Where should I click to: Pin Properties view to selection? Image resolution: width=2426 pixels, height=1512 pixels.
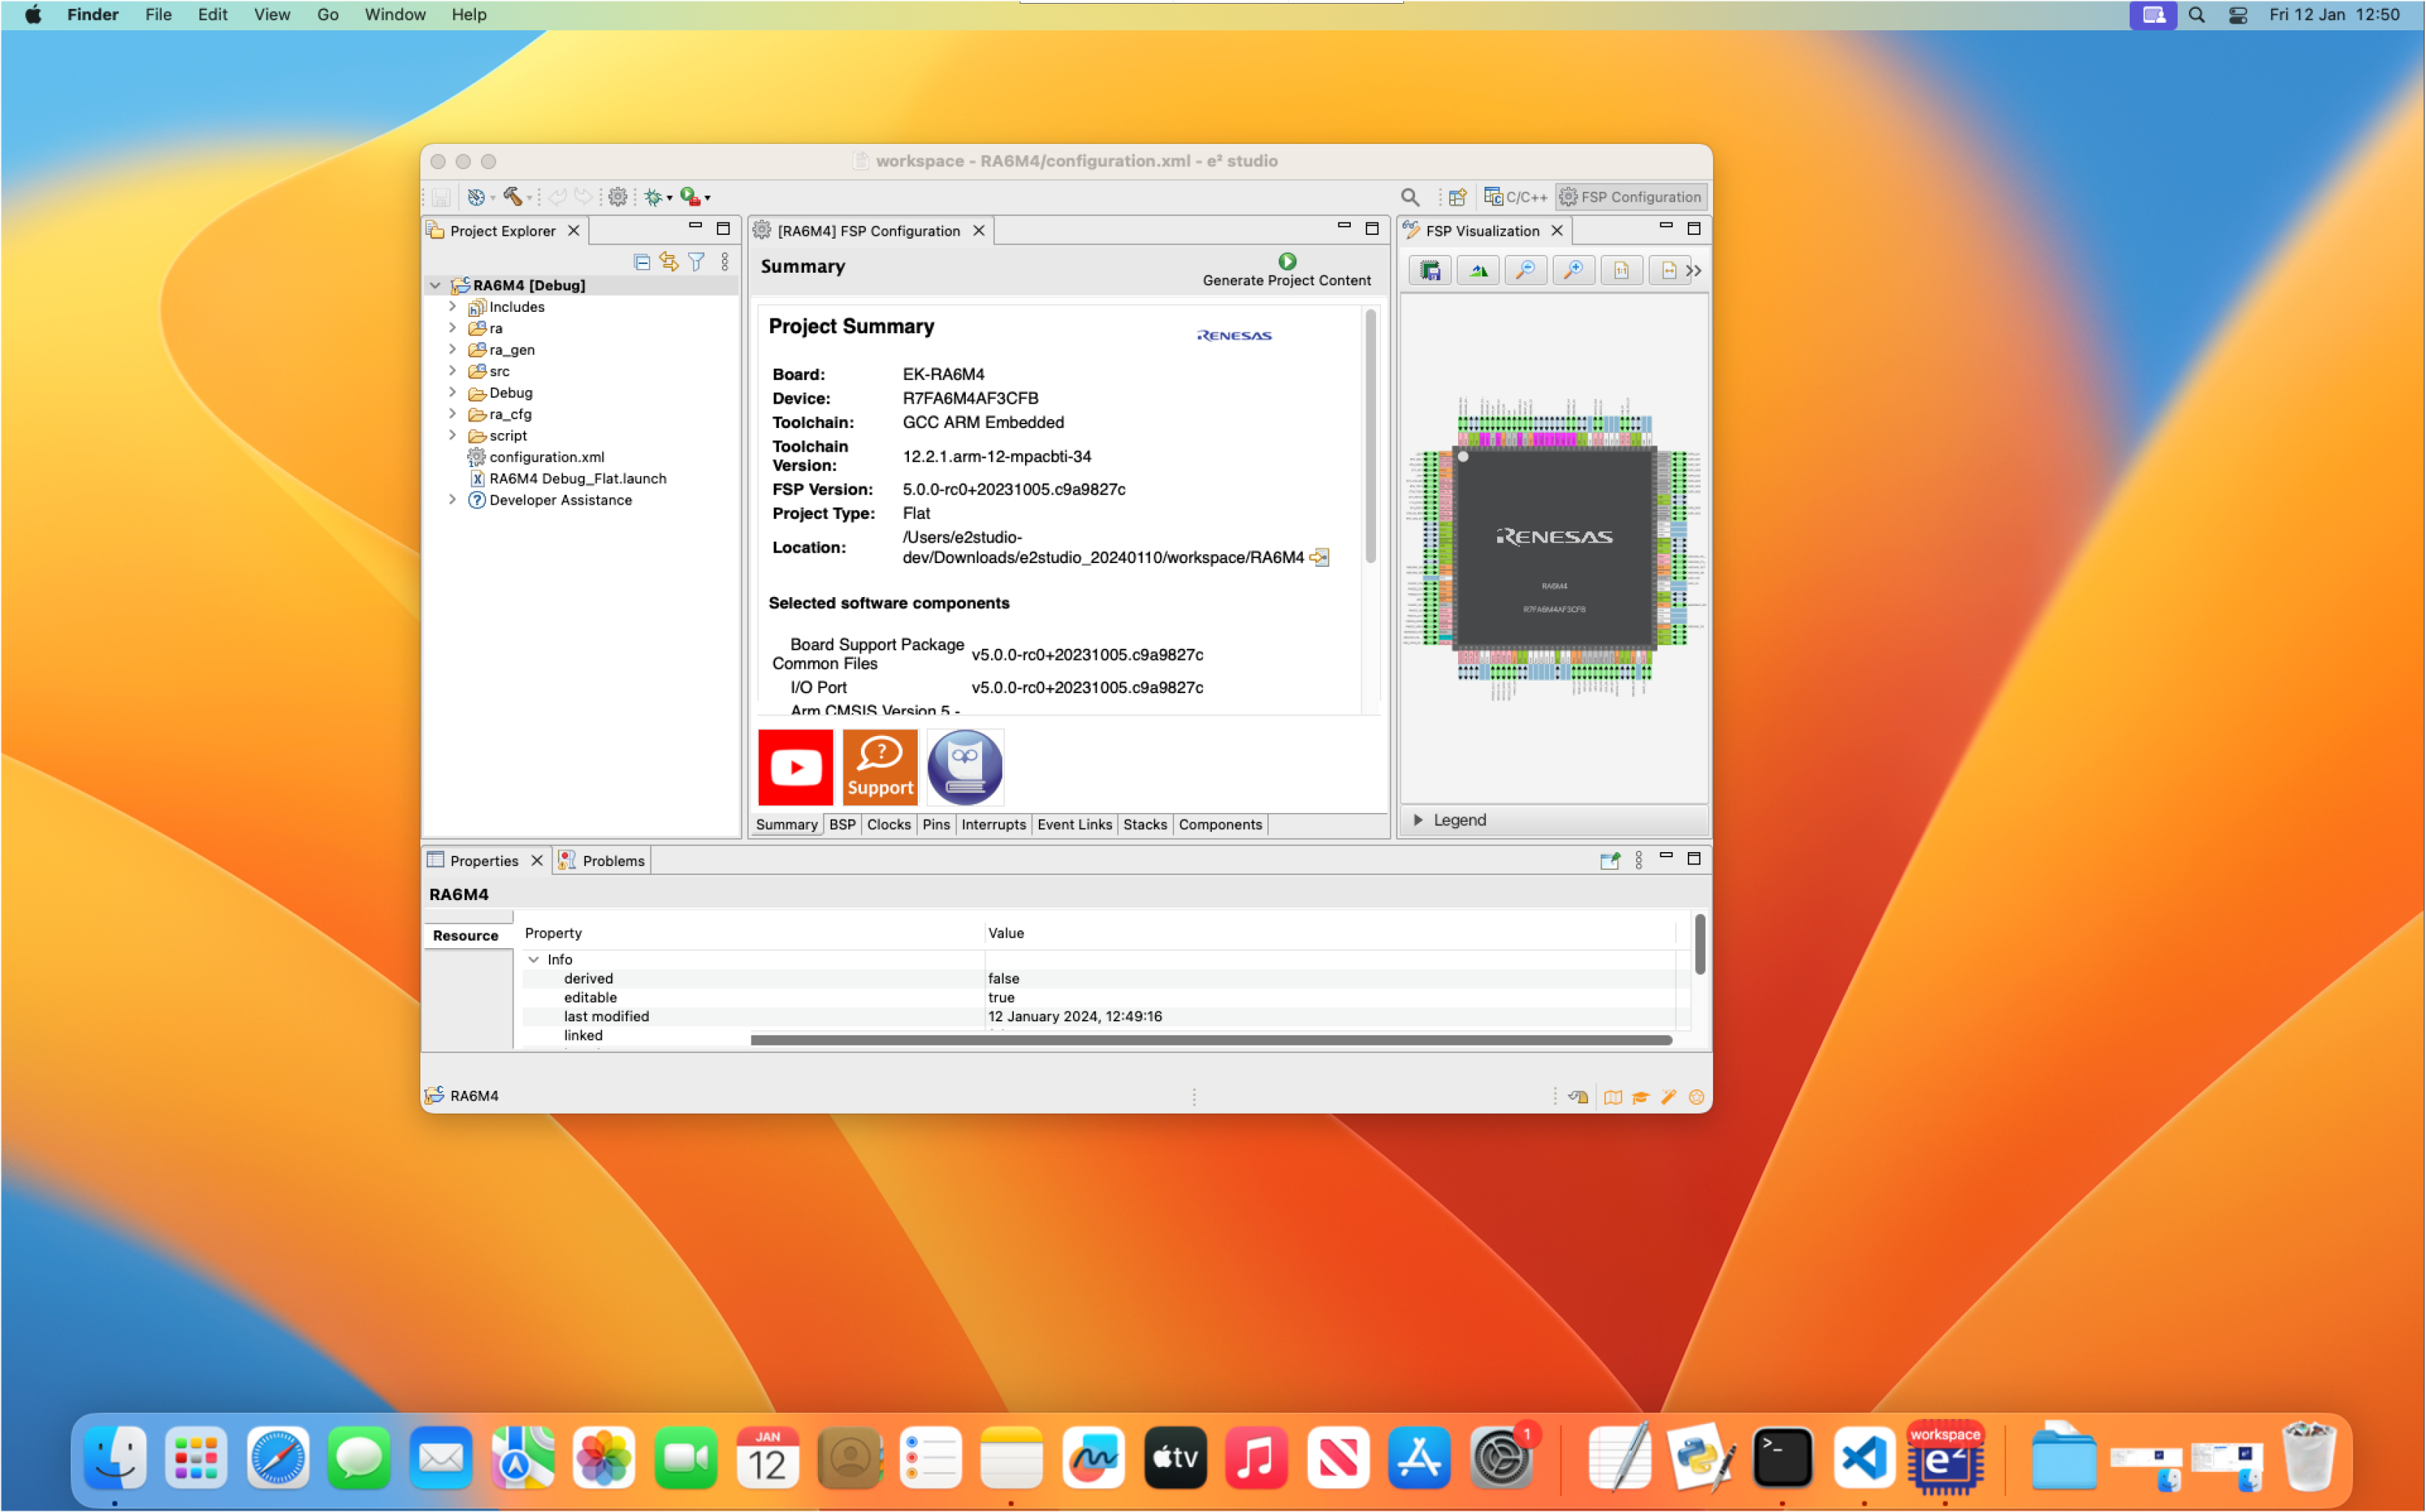(x=1609, y=861)
